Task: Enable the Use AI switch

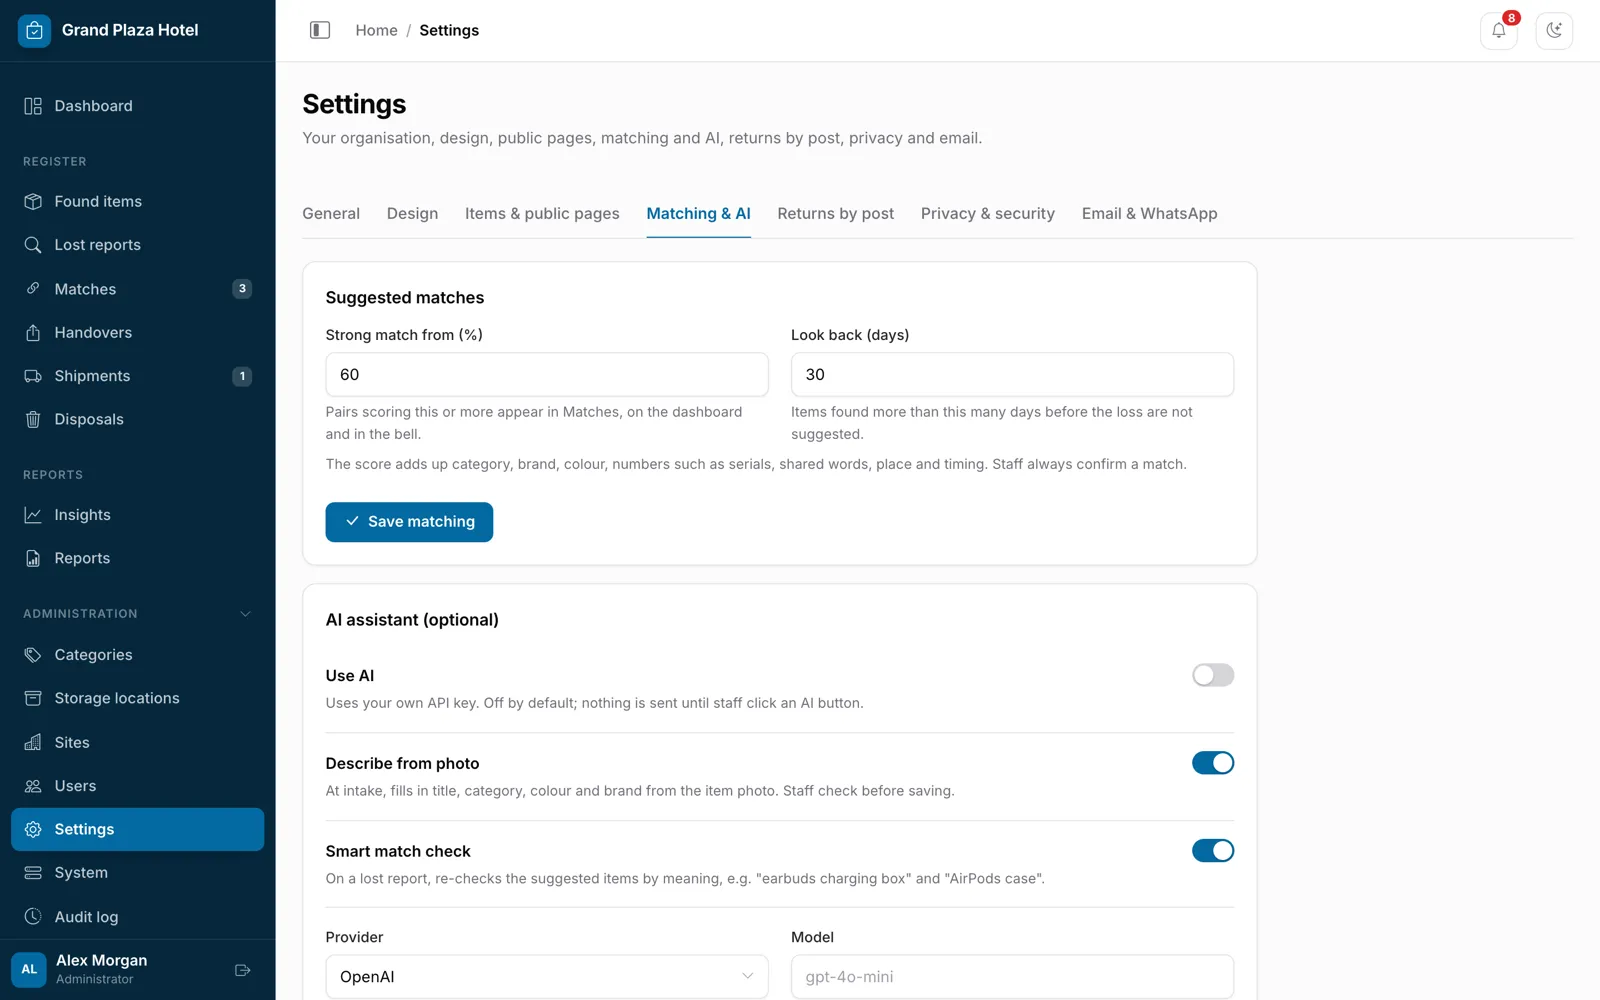Action: (x=1213, y=675)
